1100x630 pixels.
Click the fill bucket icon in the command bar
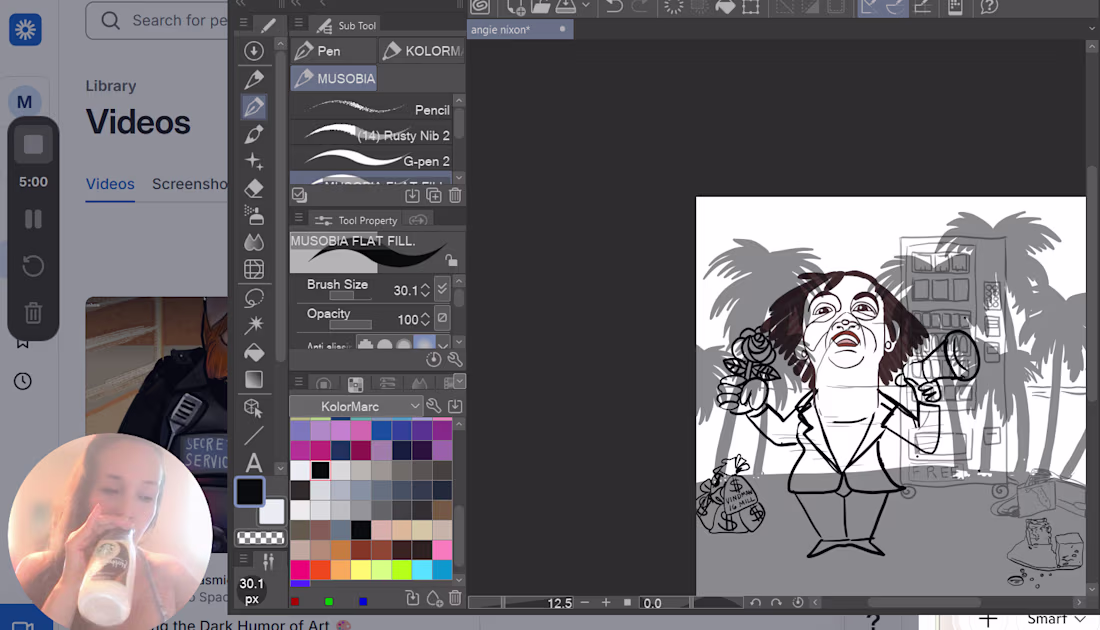725,7
